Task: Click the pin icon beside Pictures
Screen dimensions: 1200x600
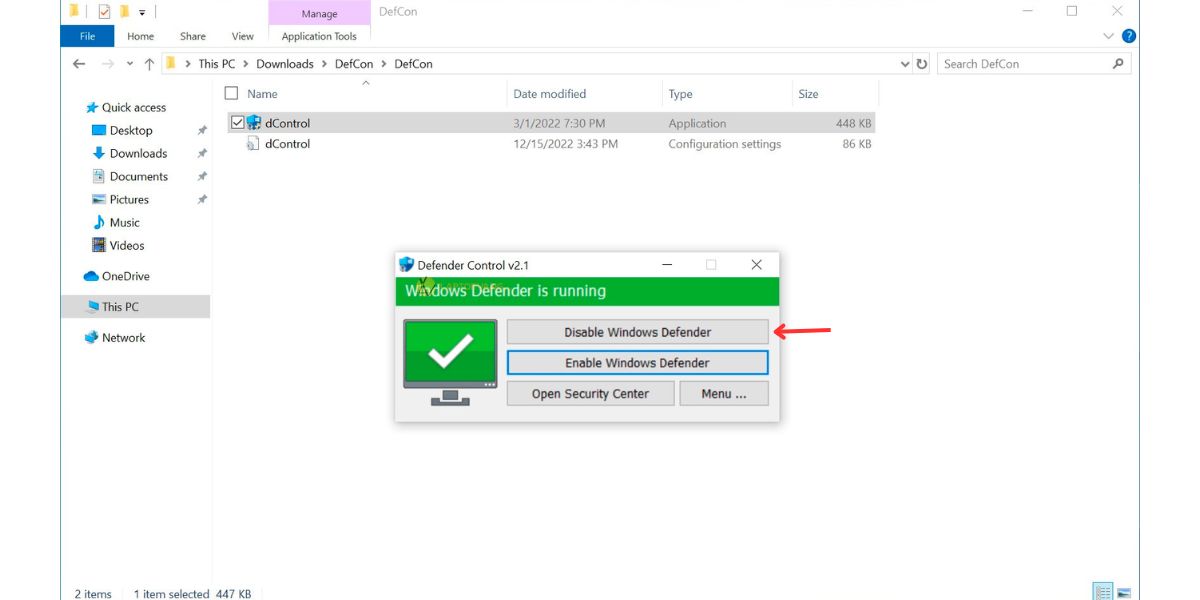Action: click(202, 199)
